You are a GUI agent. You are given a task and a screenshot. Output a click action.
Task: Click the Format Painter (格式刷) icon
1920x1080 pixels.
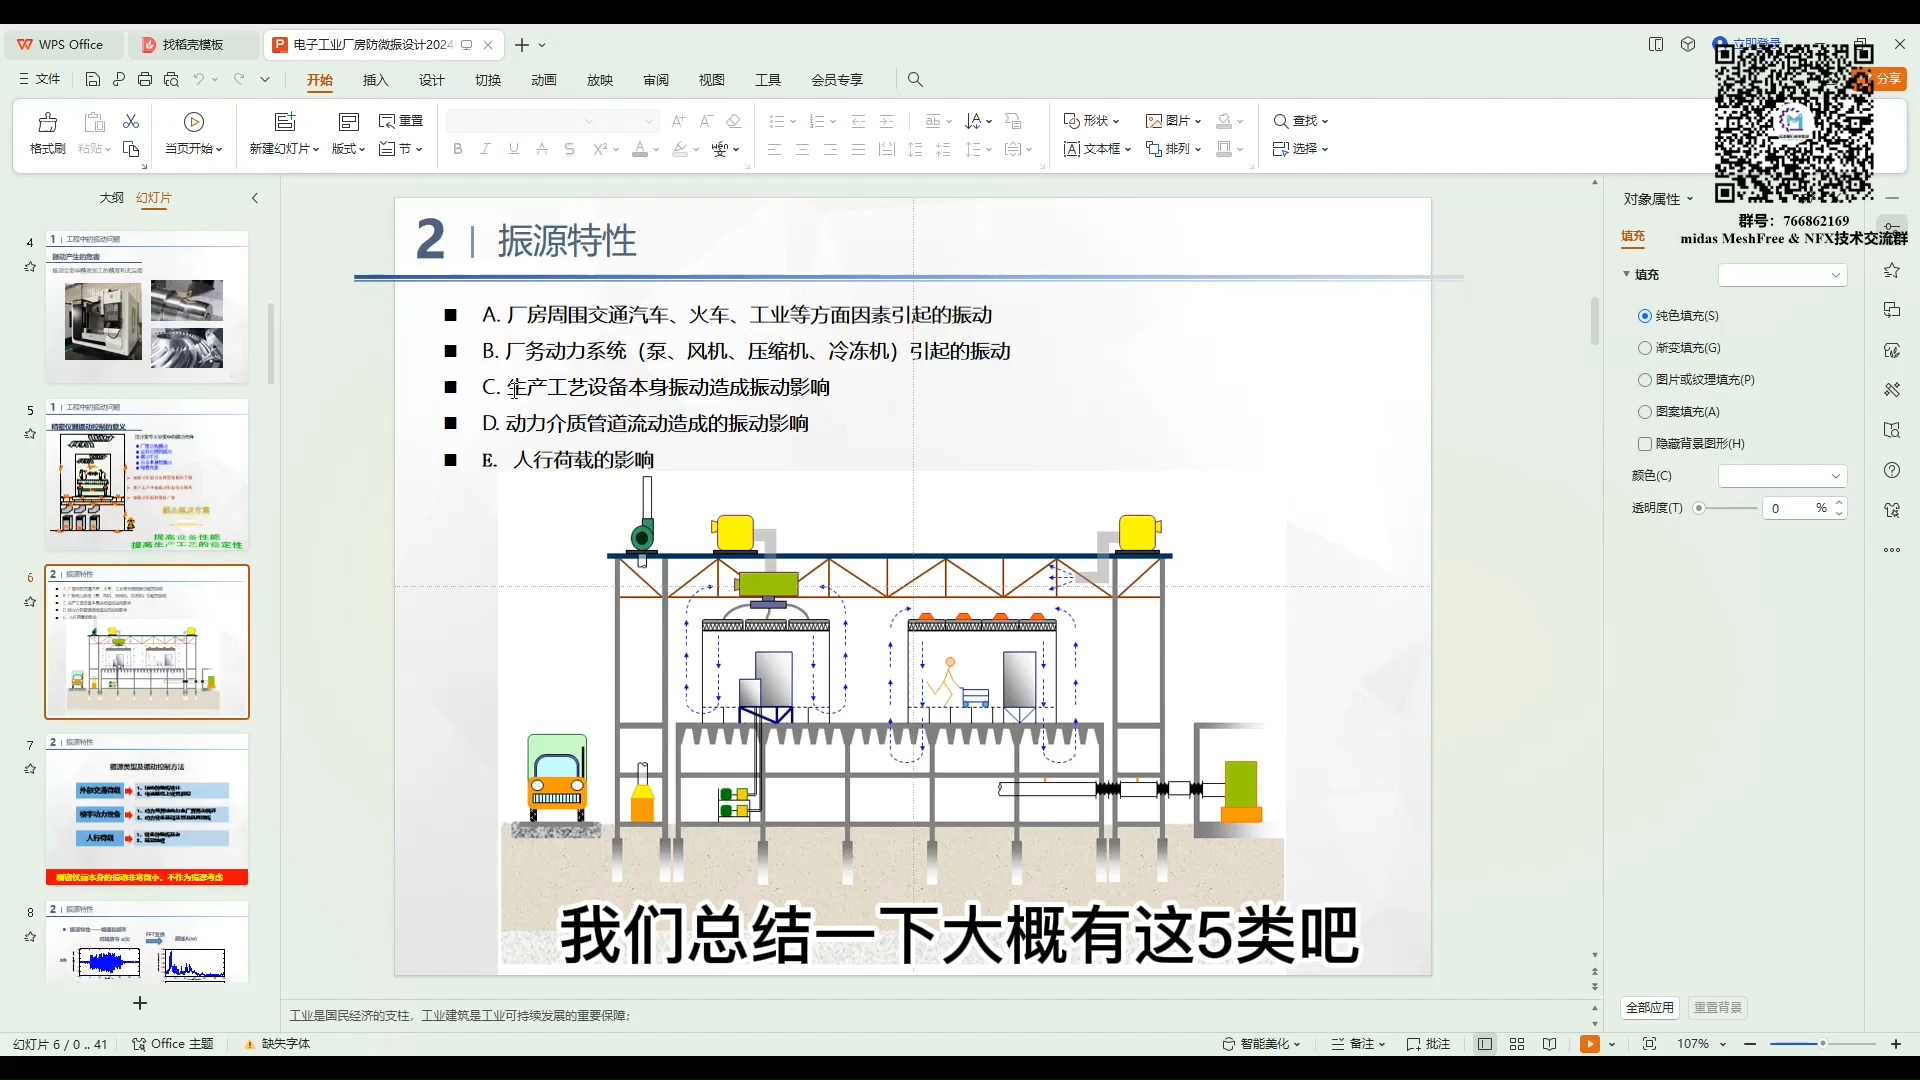tap(47, 122)
